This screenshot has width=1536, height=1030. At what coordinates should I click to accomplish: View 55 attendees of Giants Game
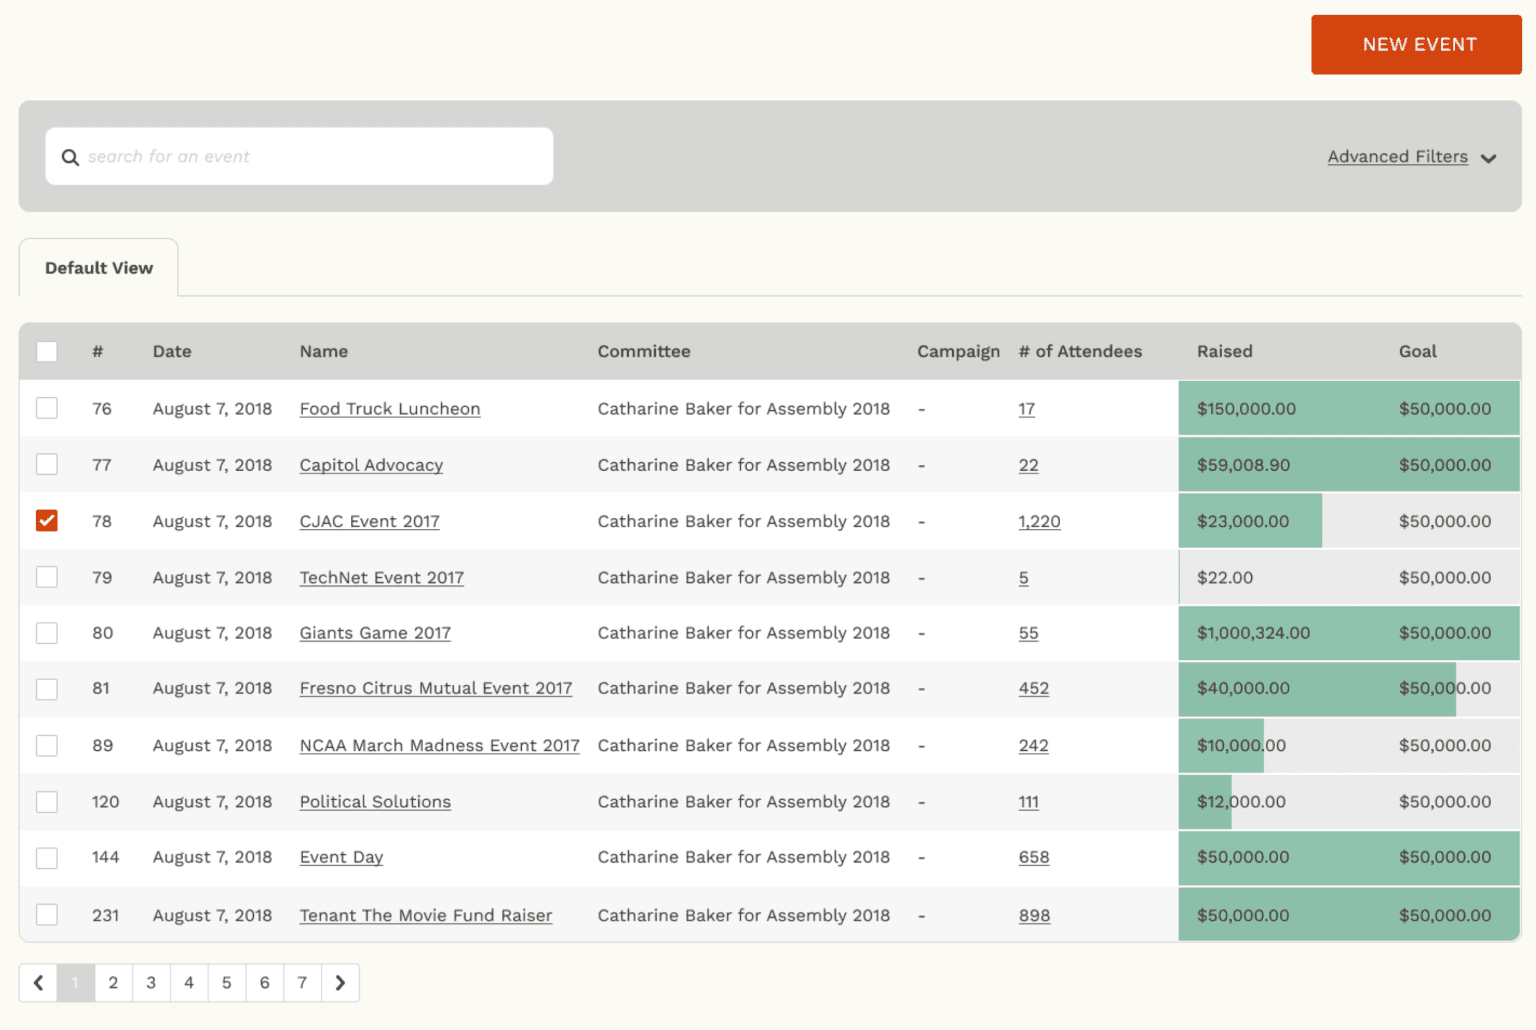tap(1029, 633)
